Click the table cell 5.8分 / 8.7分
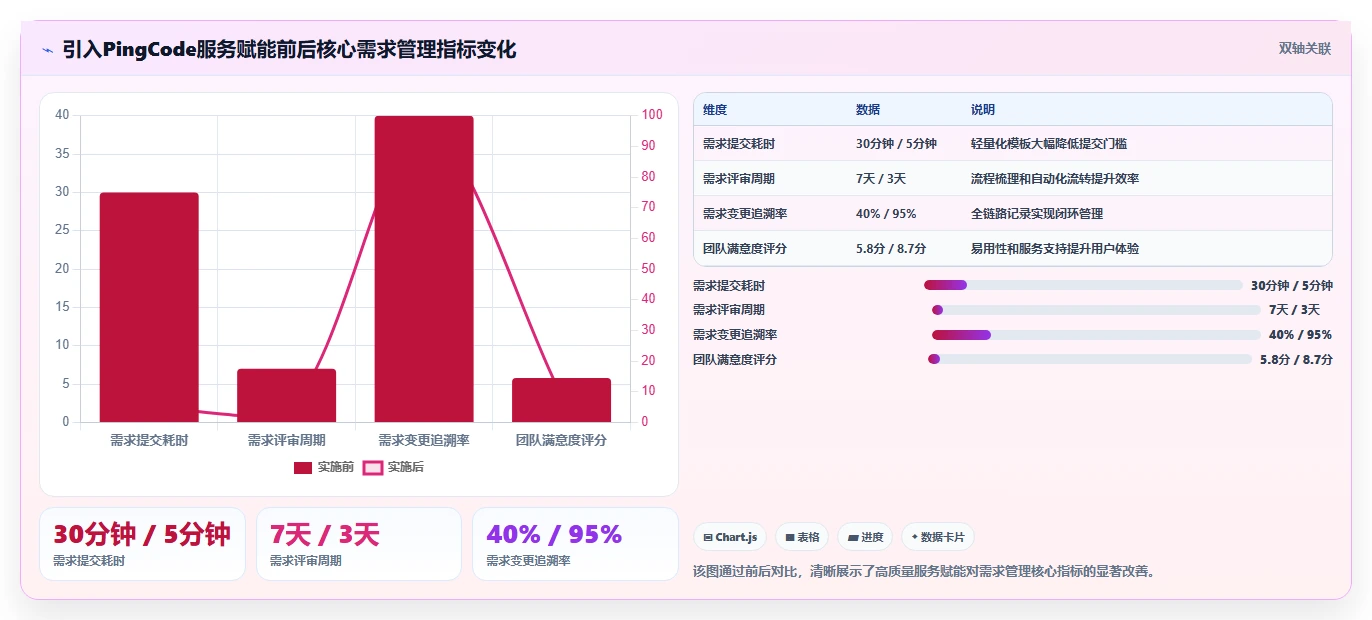 click(x=891, y=249)
